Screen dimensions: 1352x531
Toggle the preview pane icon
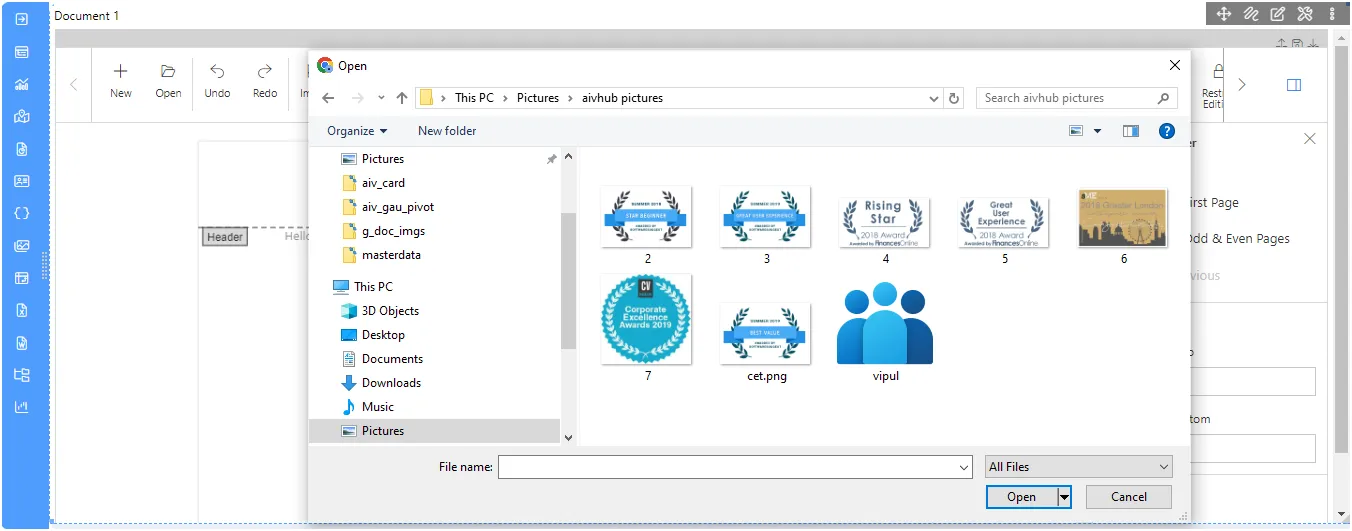click(x=1131, y=131)
